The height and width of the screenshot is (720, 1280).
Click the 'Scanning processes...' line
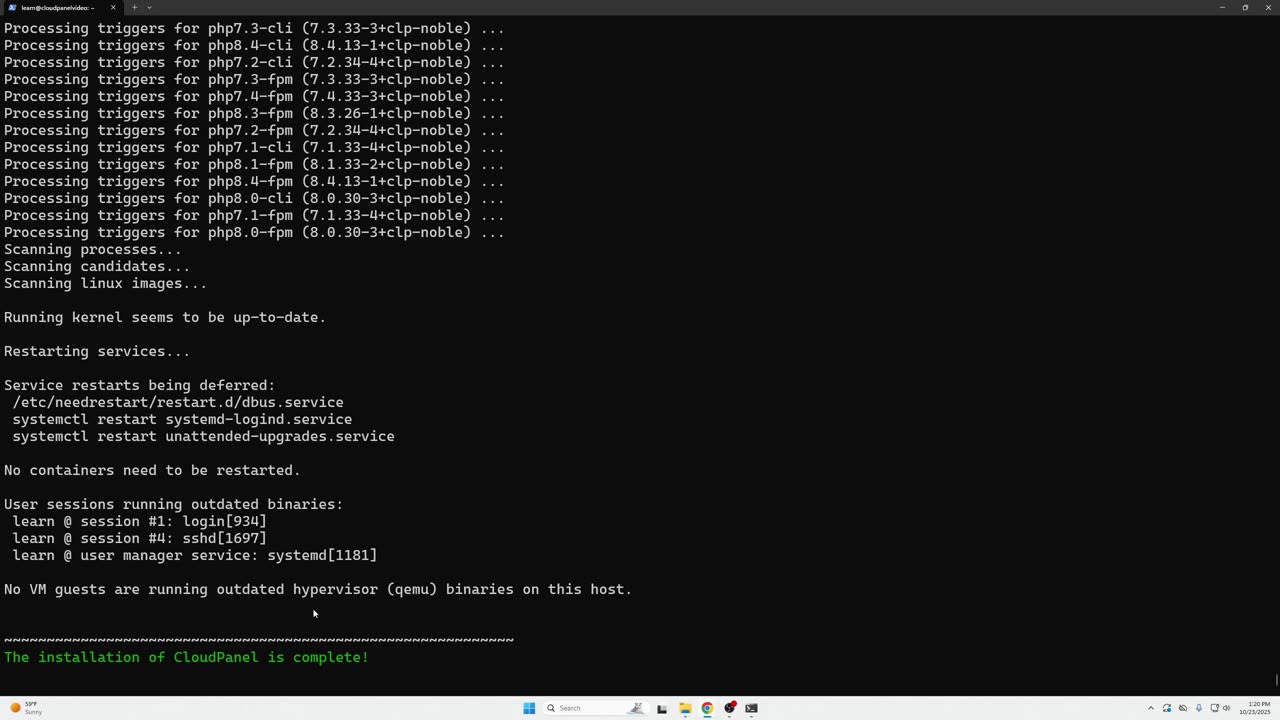[x=93, y=249]
